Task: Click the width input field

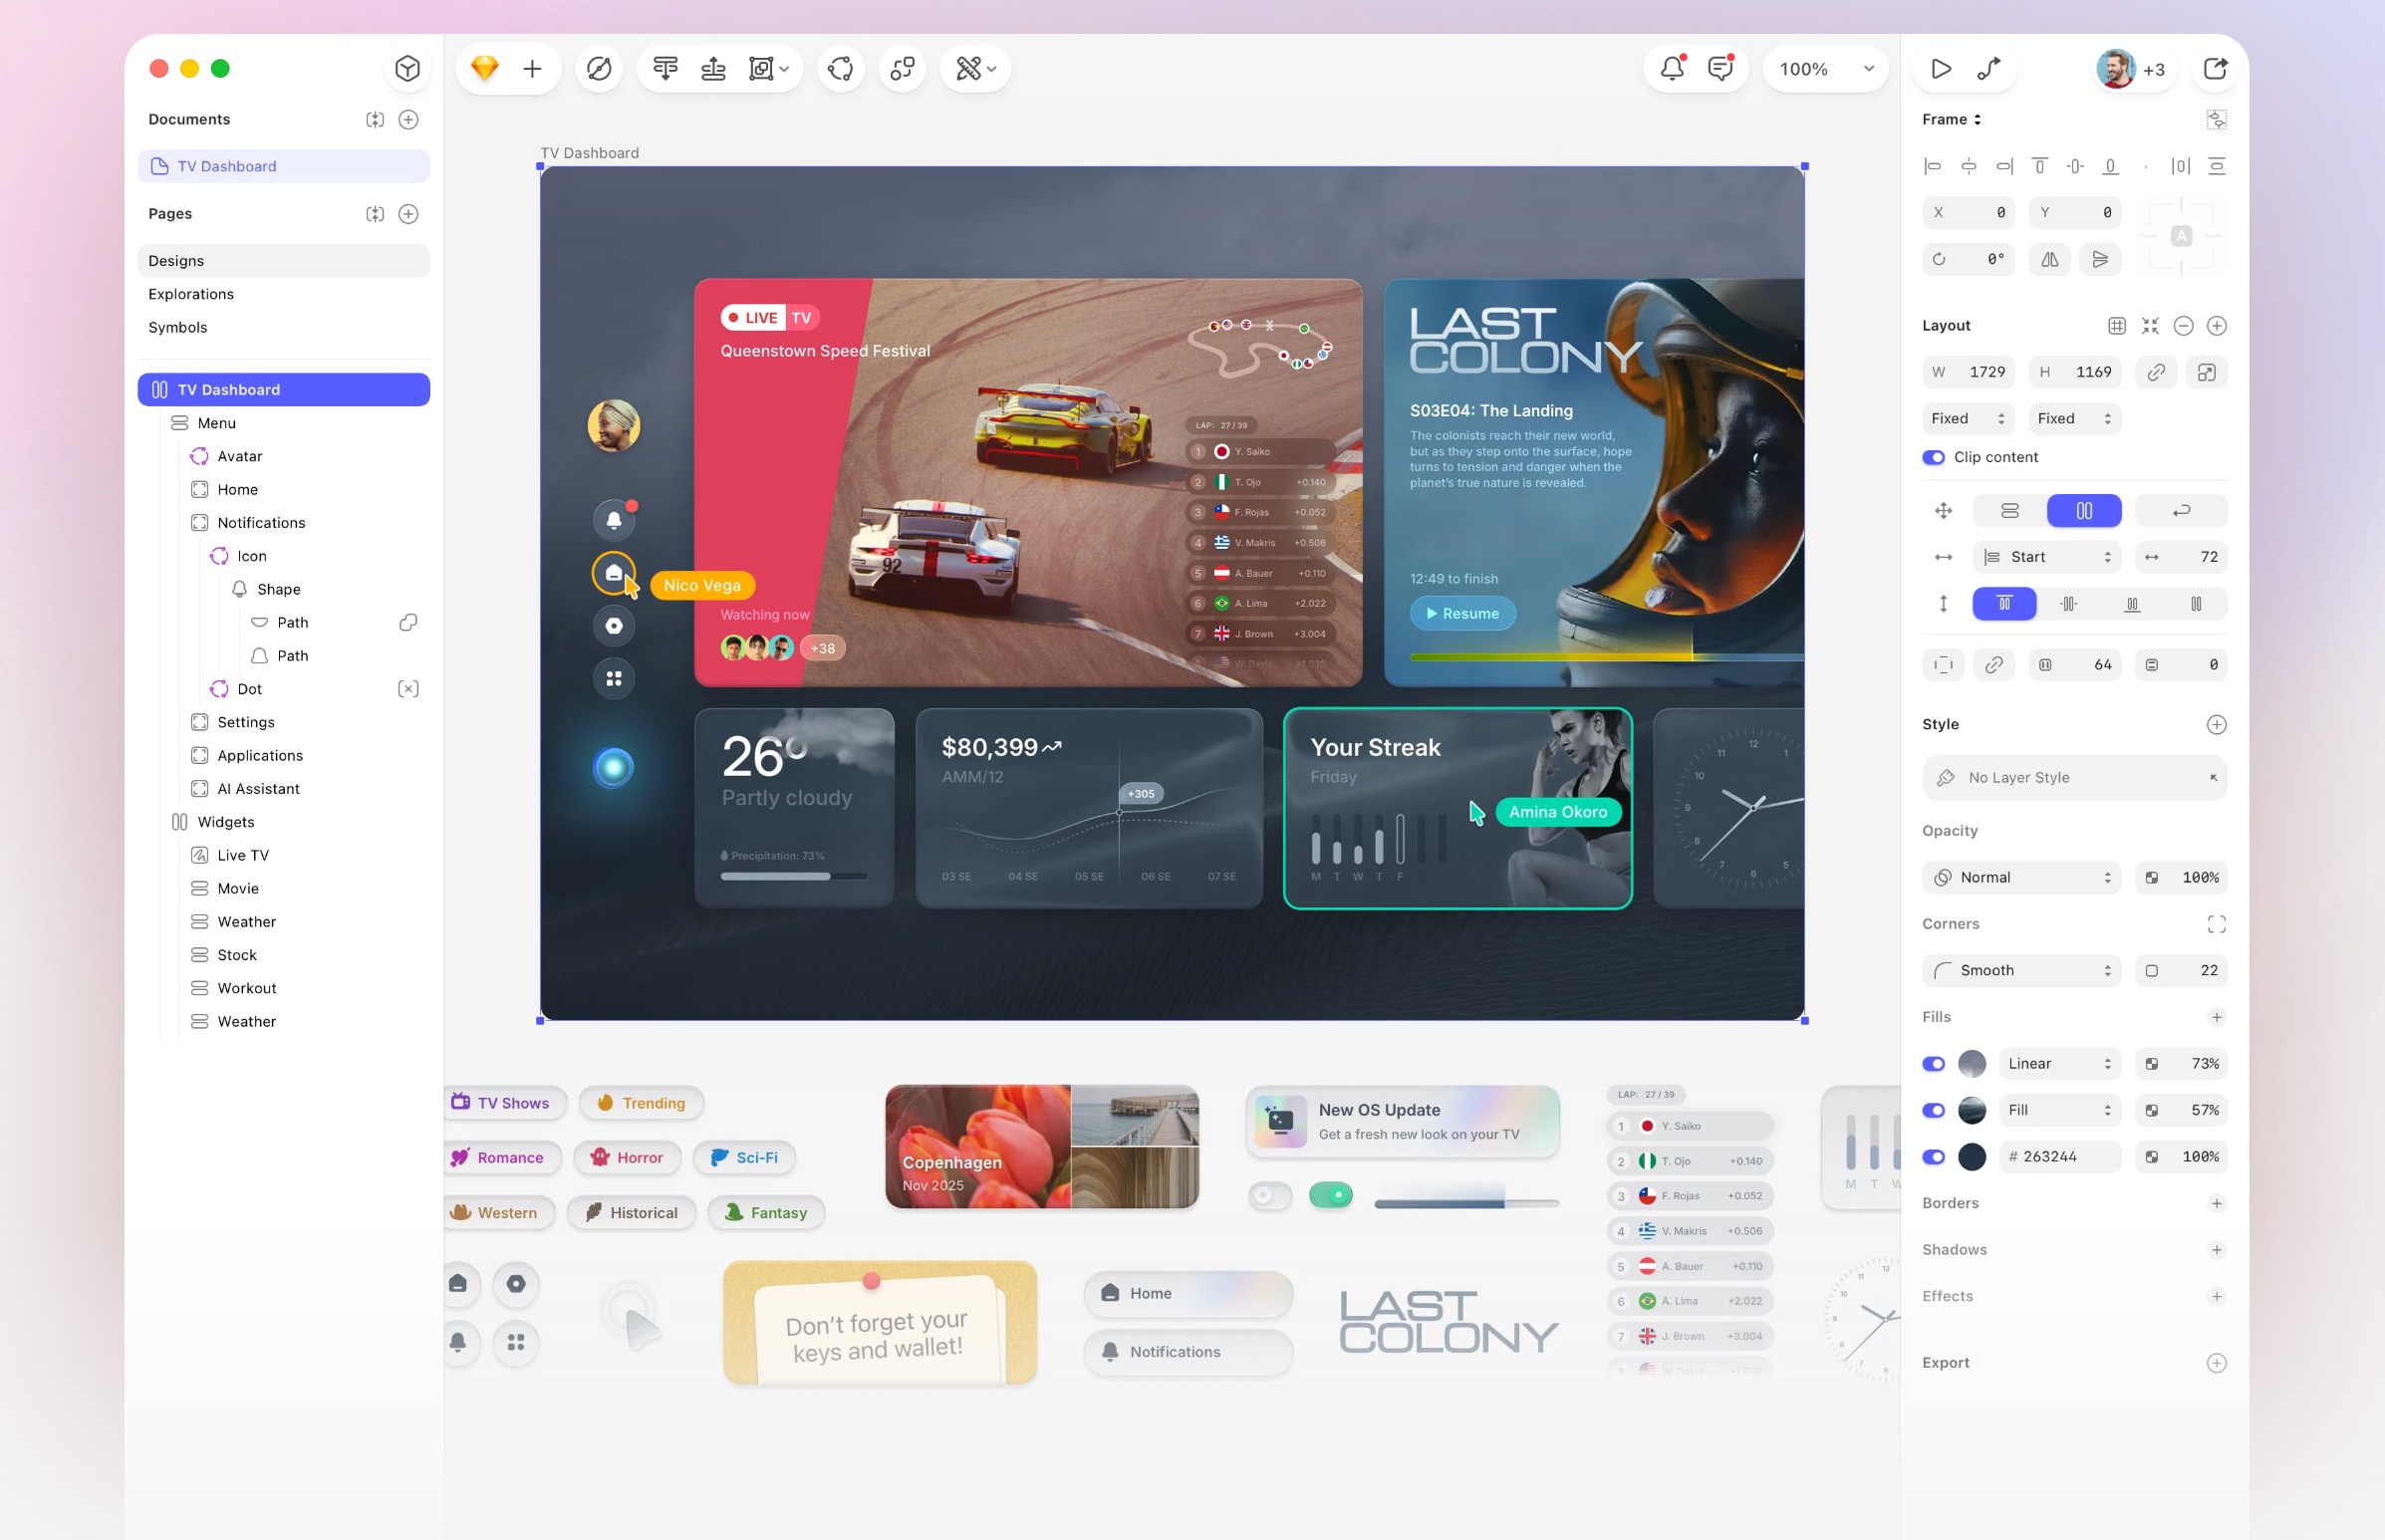Action: [x=1968, y=372]
